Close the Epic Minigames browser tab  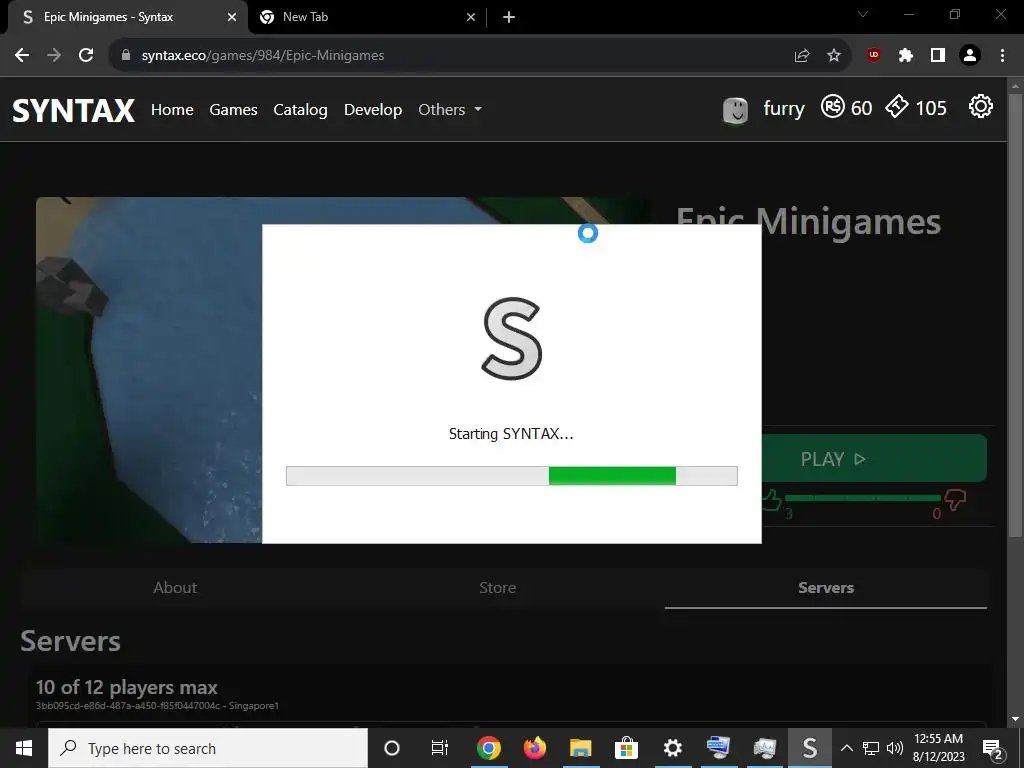pos(232,17)
